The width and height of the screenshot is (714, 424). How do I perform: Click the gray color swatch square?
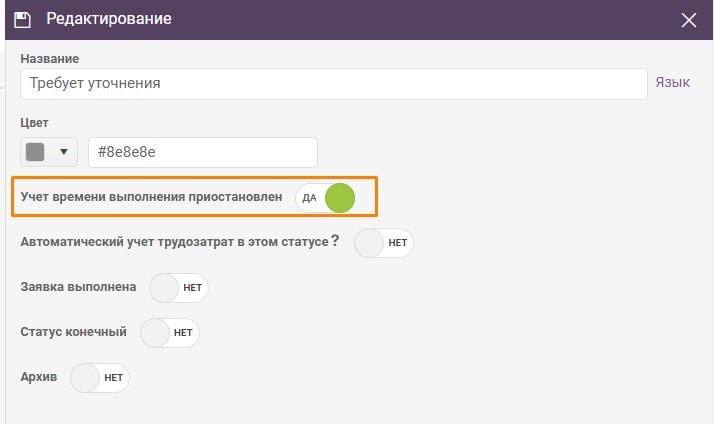[x=35, y=152]
